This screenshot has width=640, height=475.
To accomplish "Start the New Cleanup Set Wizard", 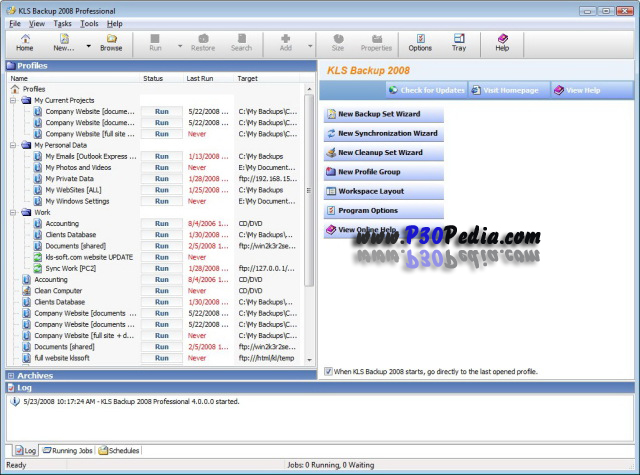I will [384, 152].
